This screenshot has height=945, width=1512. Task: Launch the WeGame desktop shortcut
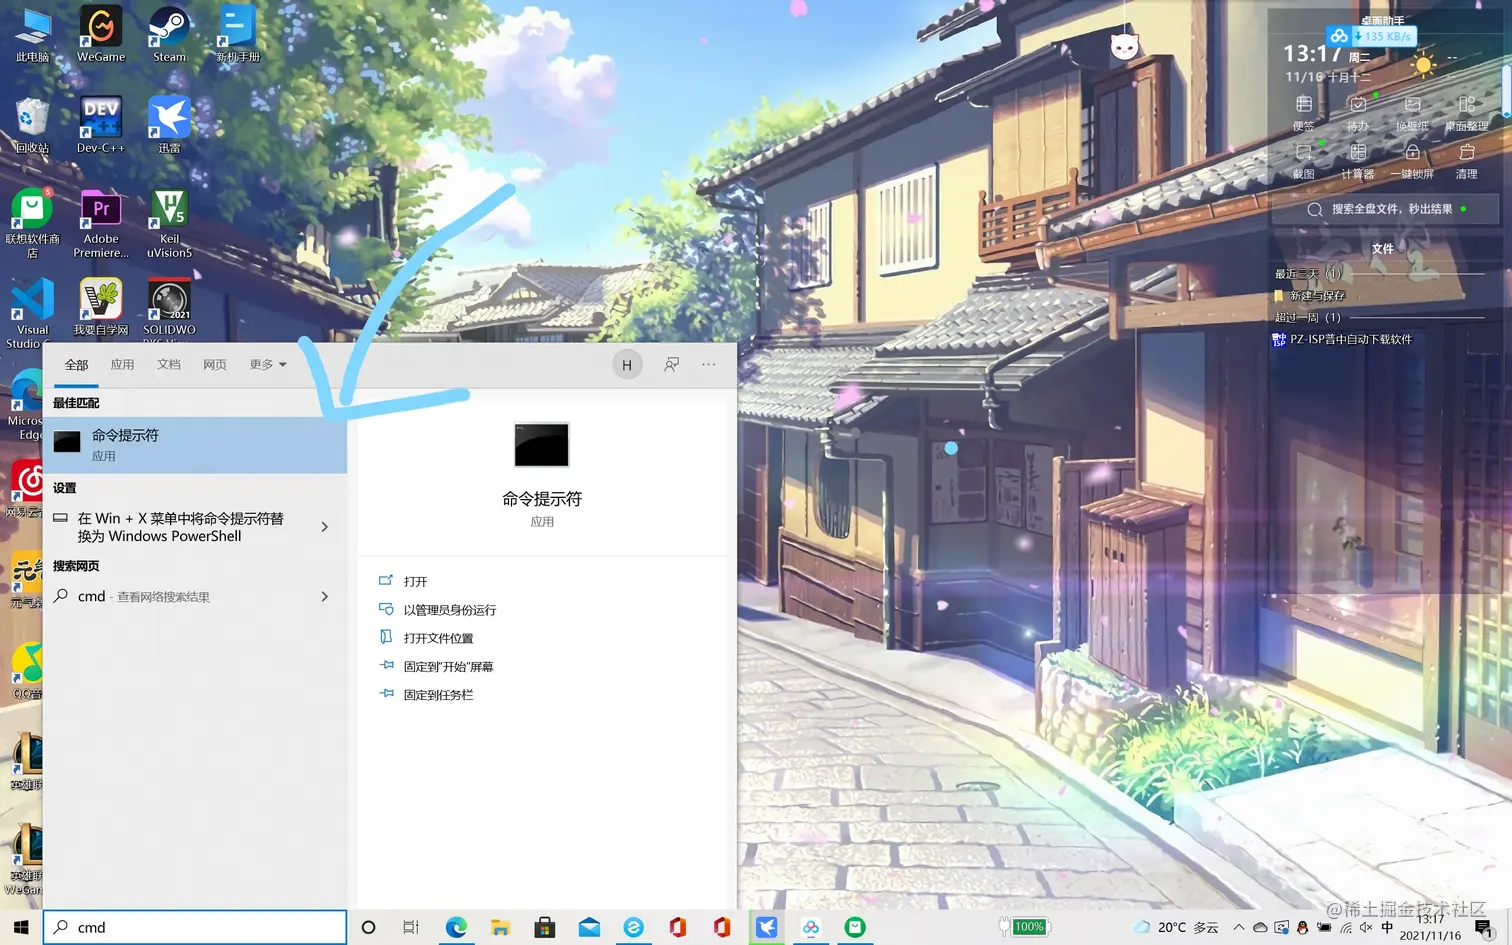(x=101, y=35)
